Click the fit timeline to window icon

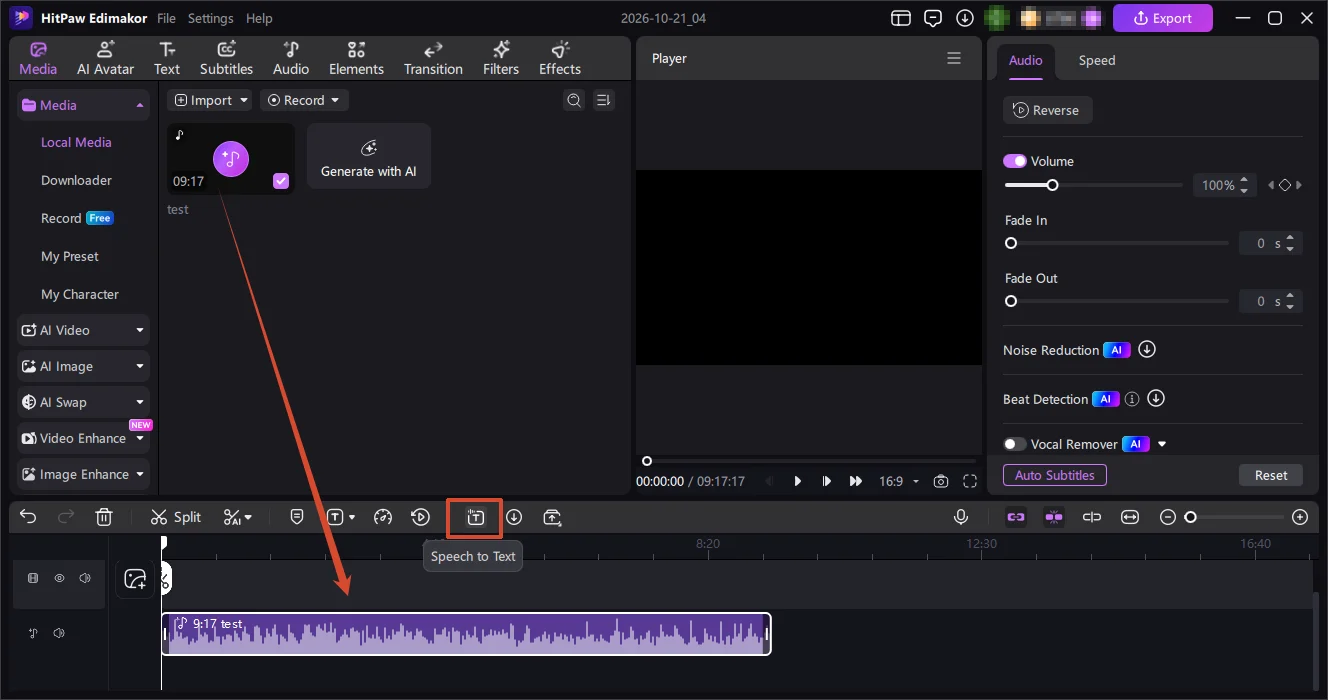click(x=1130, y=517)
